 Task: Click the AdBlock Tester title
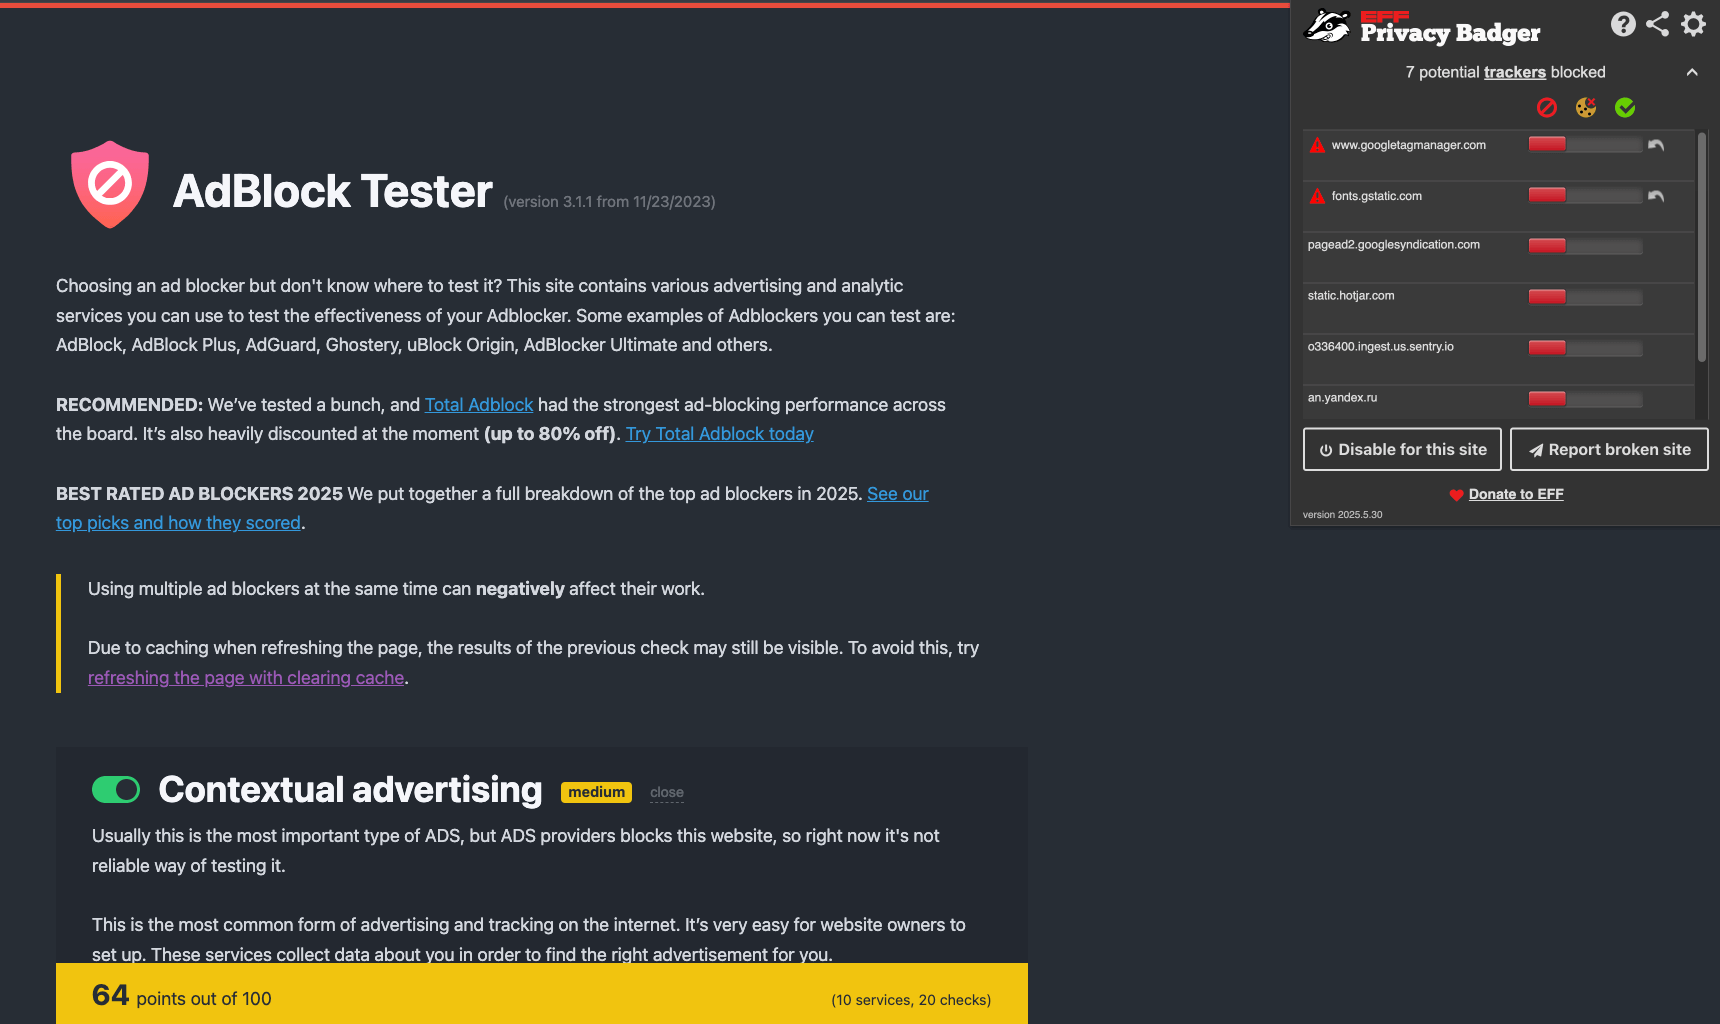333,191
